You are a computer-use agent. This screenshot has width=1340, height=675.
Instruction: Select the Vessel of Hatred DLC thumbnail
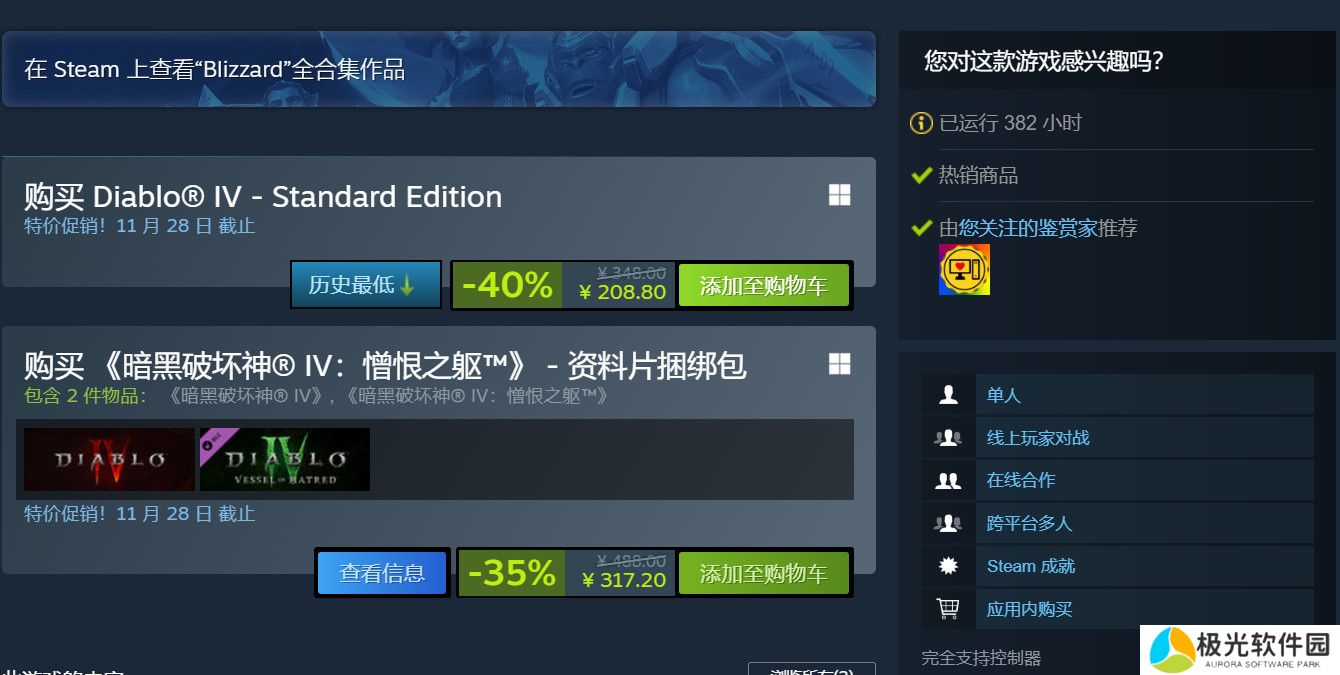click(x=285, y=460)
